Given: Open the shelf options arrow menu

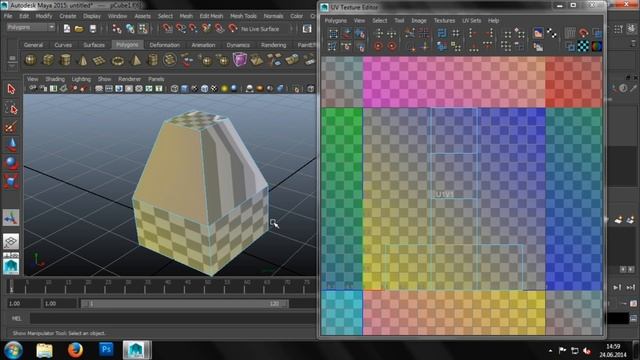Looking at the screenshot, I should [x=12, y=65].
